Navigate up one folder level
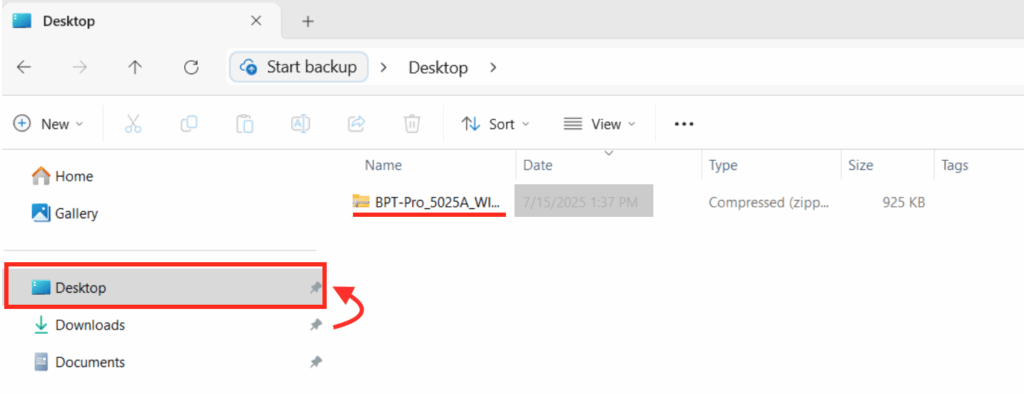Image resolution: width=1024 pixels, height=394 pixels. (135, 67)
